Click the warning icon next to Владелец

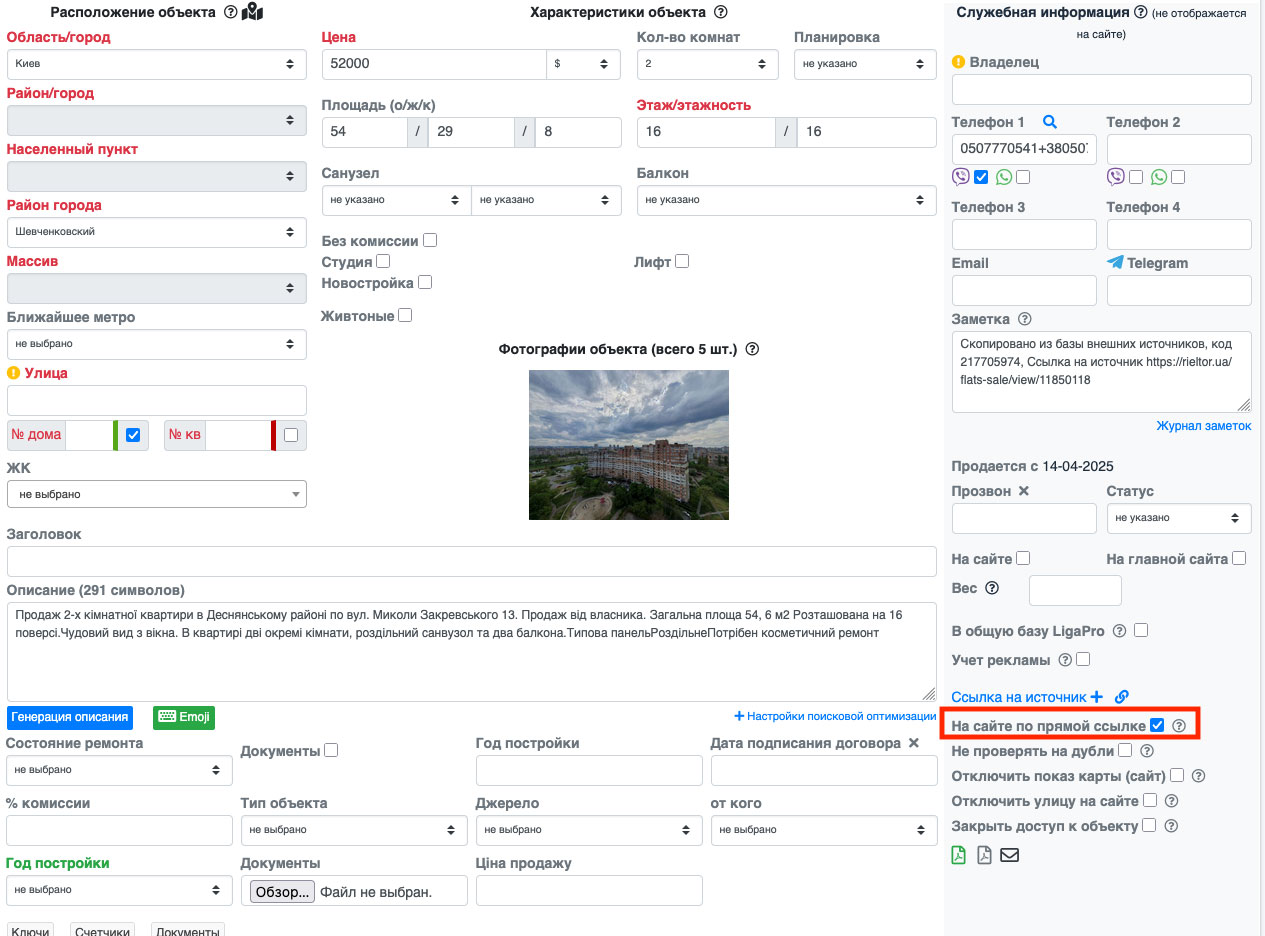pyautogui.click(x=958, y=62)
